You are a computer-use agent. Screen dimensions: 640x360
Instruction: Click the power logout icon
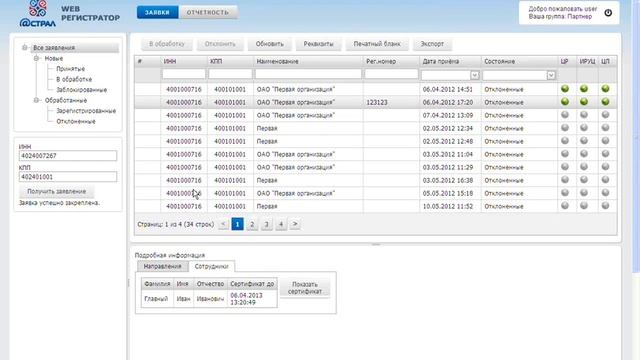coord(608,13)
